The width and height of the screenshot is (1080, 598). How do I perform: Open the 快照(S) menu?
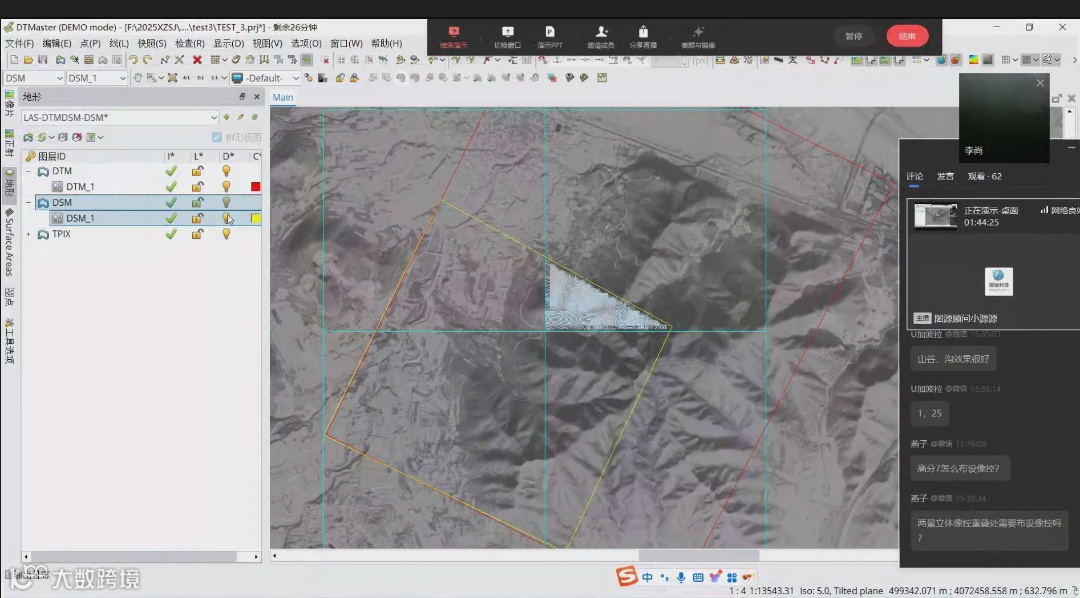click(152, 43)
